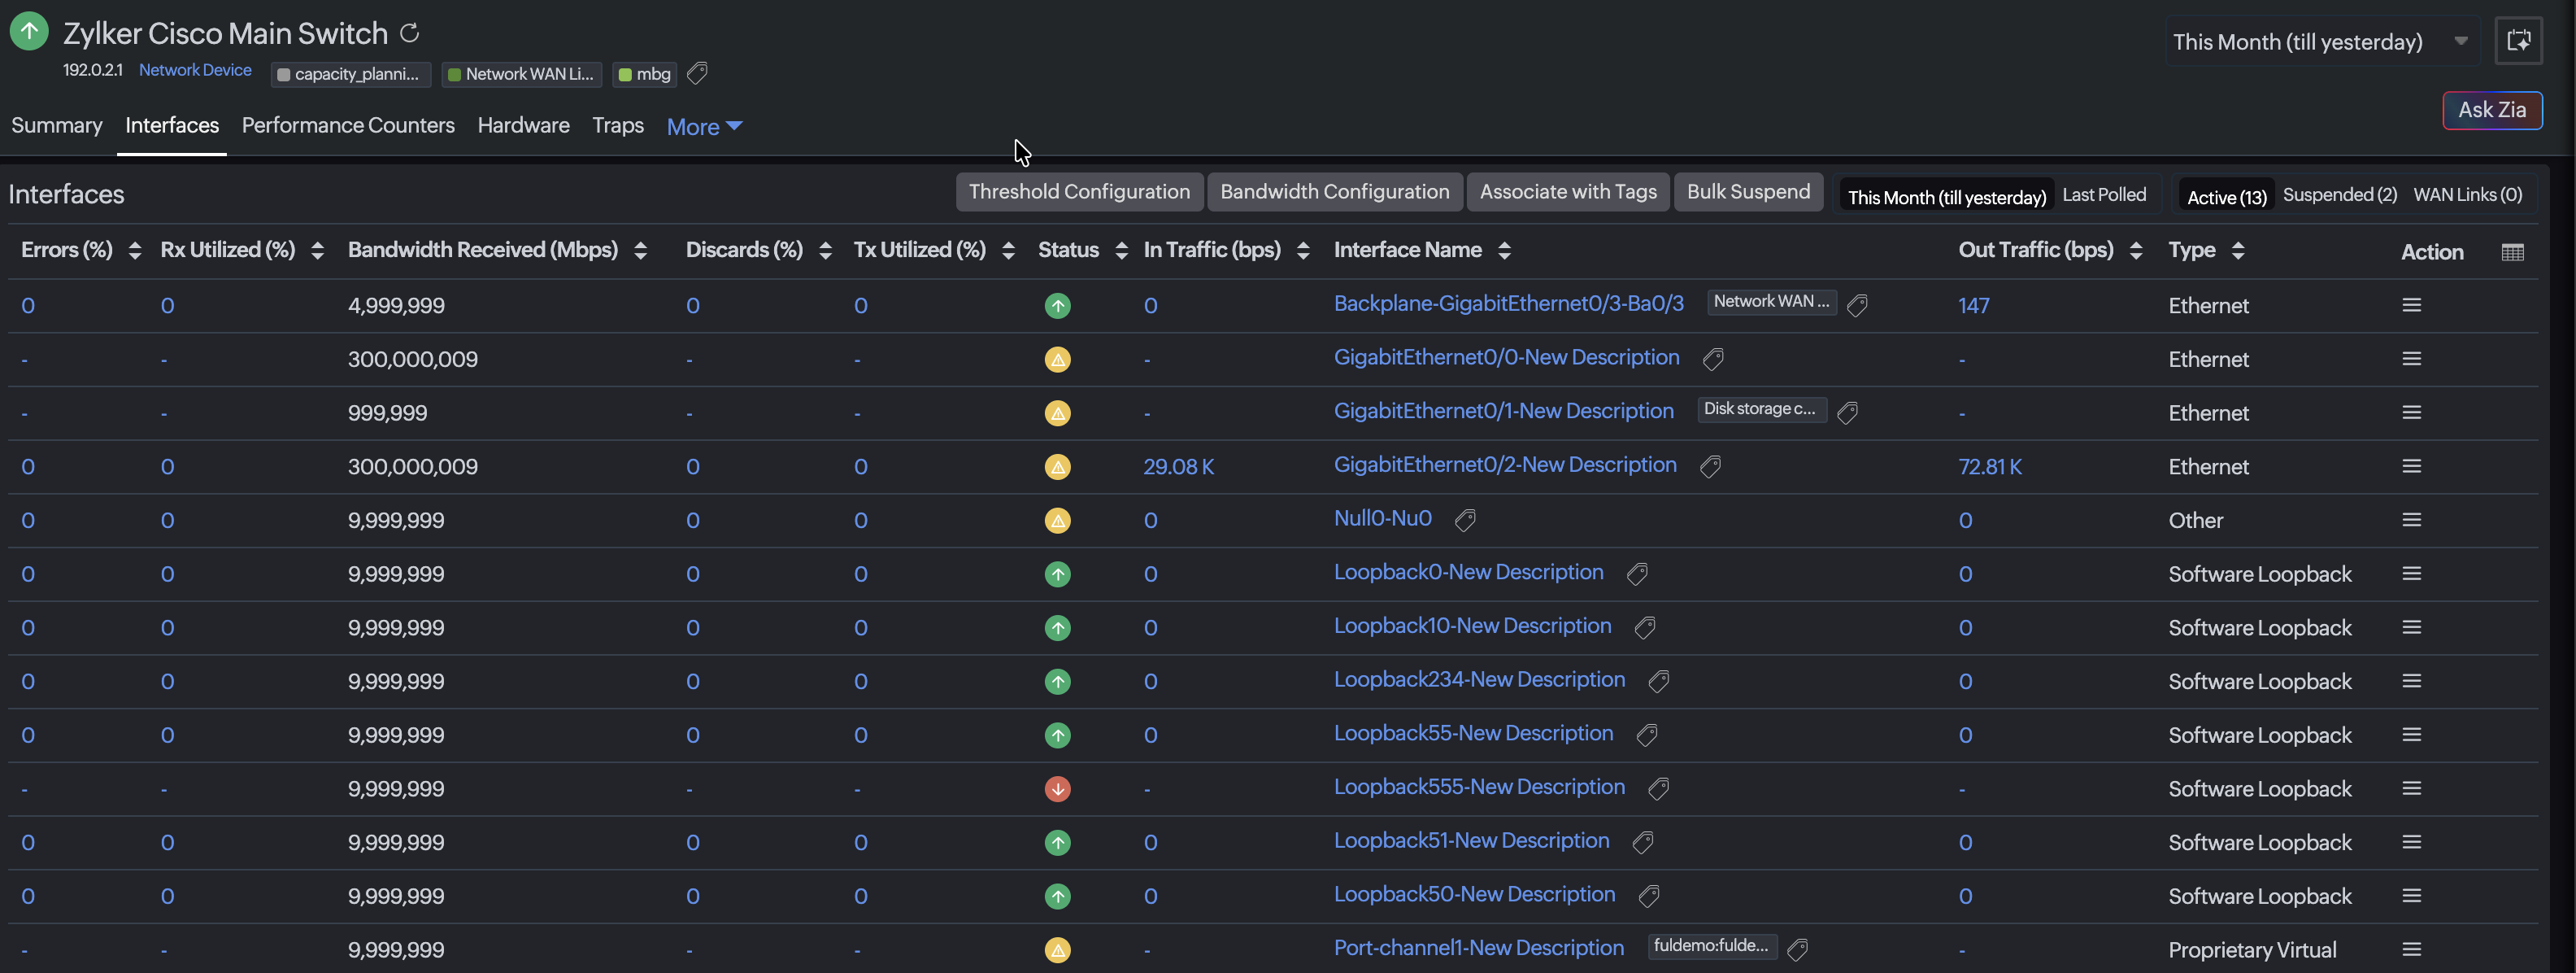Launch the Ask Zia assistant

click(2492, 110)
